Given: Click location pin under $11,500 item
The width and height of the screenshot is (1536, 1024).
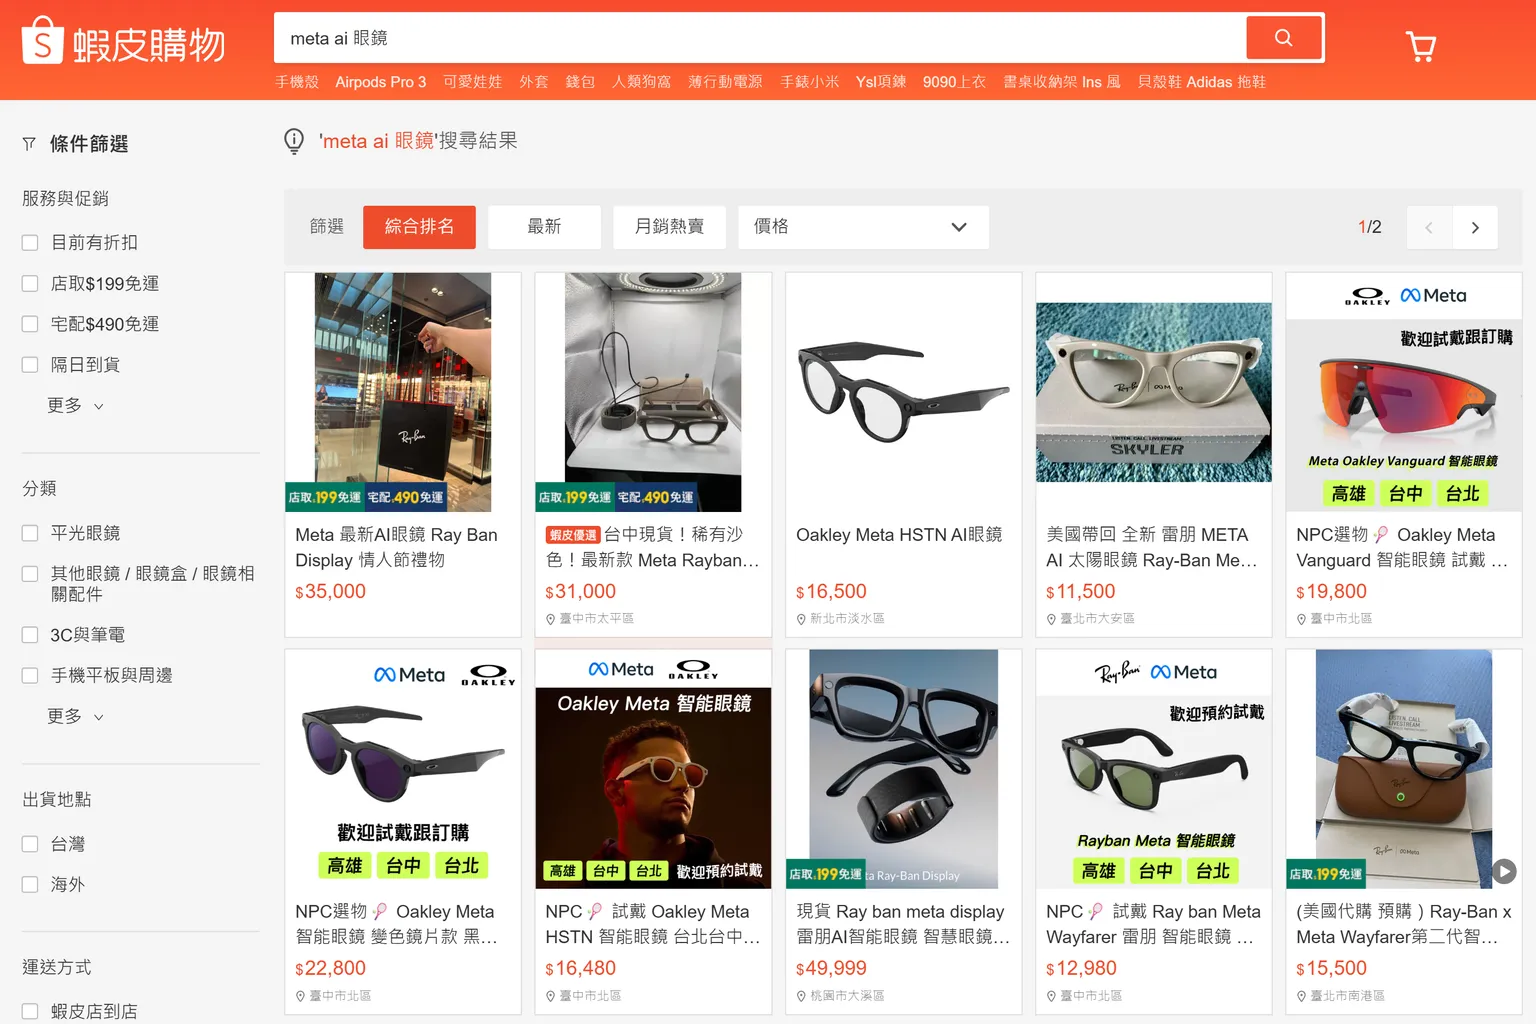Looking at the screenshot, I should pyautogui.click(x=1051, y=619).
